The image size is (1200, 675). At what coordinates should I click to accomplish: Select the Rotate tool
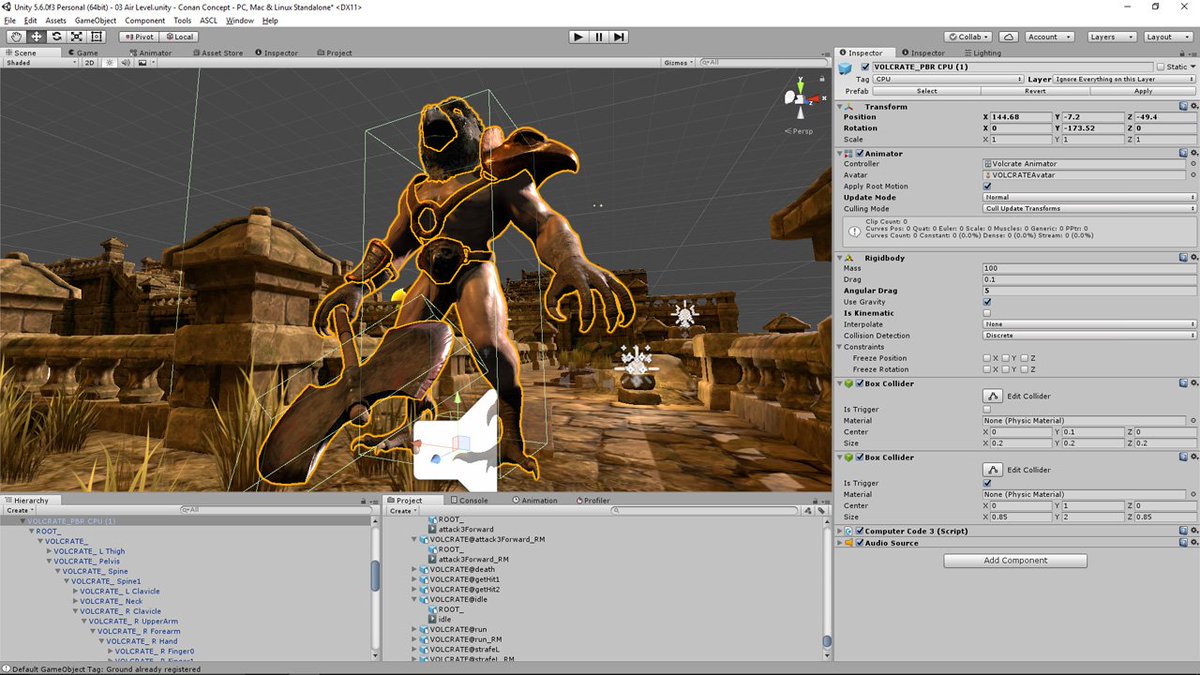click(56, 37)
